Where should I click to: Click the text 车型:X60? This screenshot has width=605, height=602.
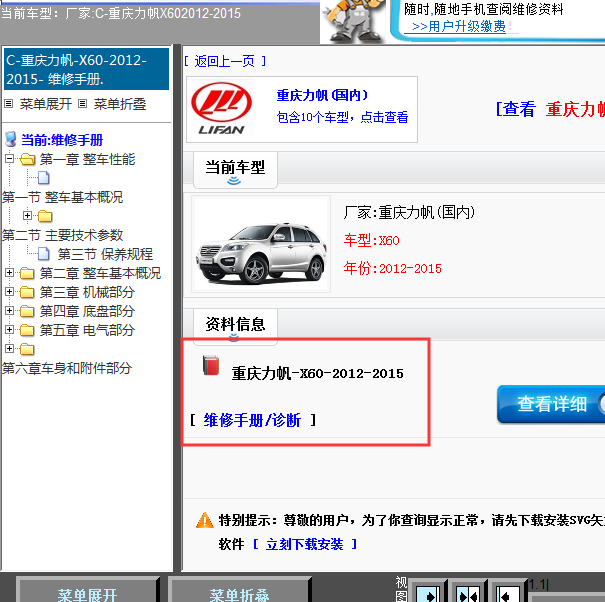point(371,240)
